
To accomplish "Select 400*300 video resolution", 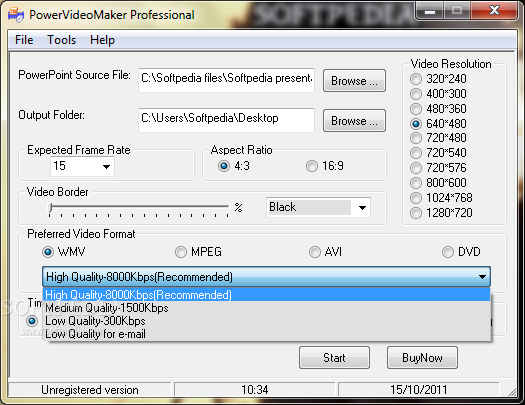I will pos(438,94).
